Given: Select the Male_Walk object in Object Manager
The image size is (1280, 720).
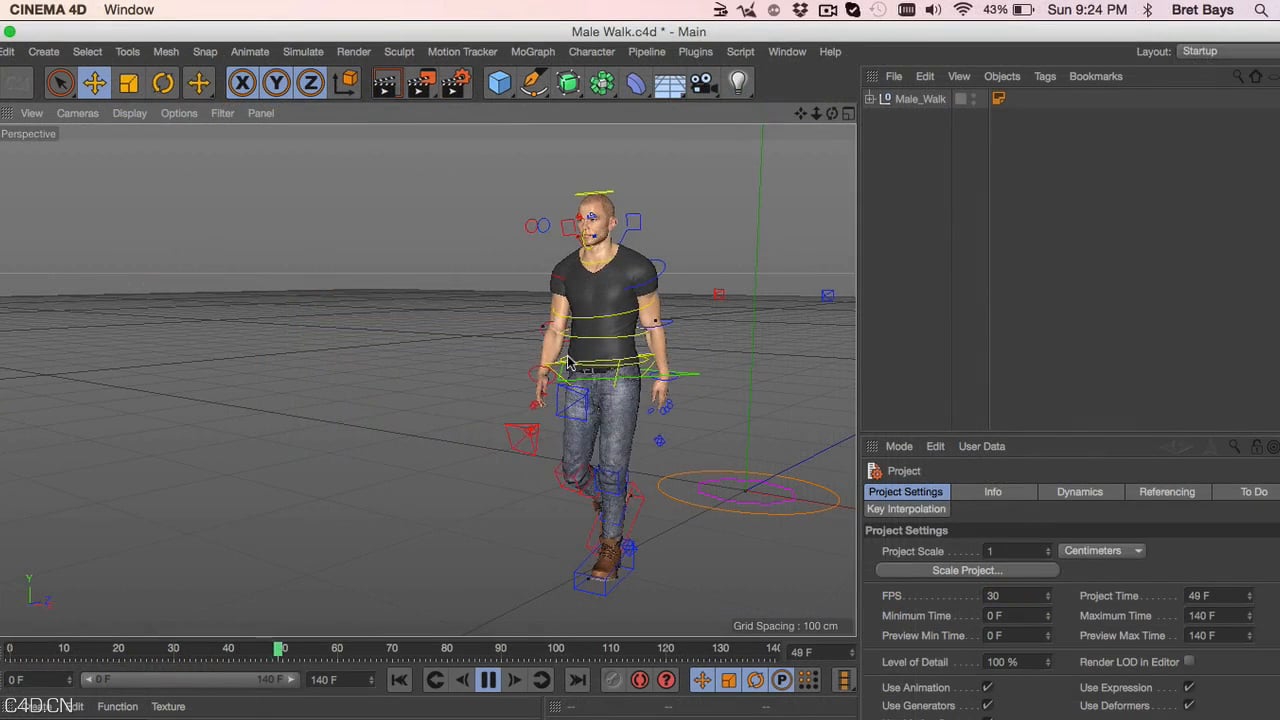Looking at the screenshot, I should pyautogui.click(x=919, y=98).
